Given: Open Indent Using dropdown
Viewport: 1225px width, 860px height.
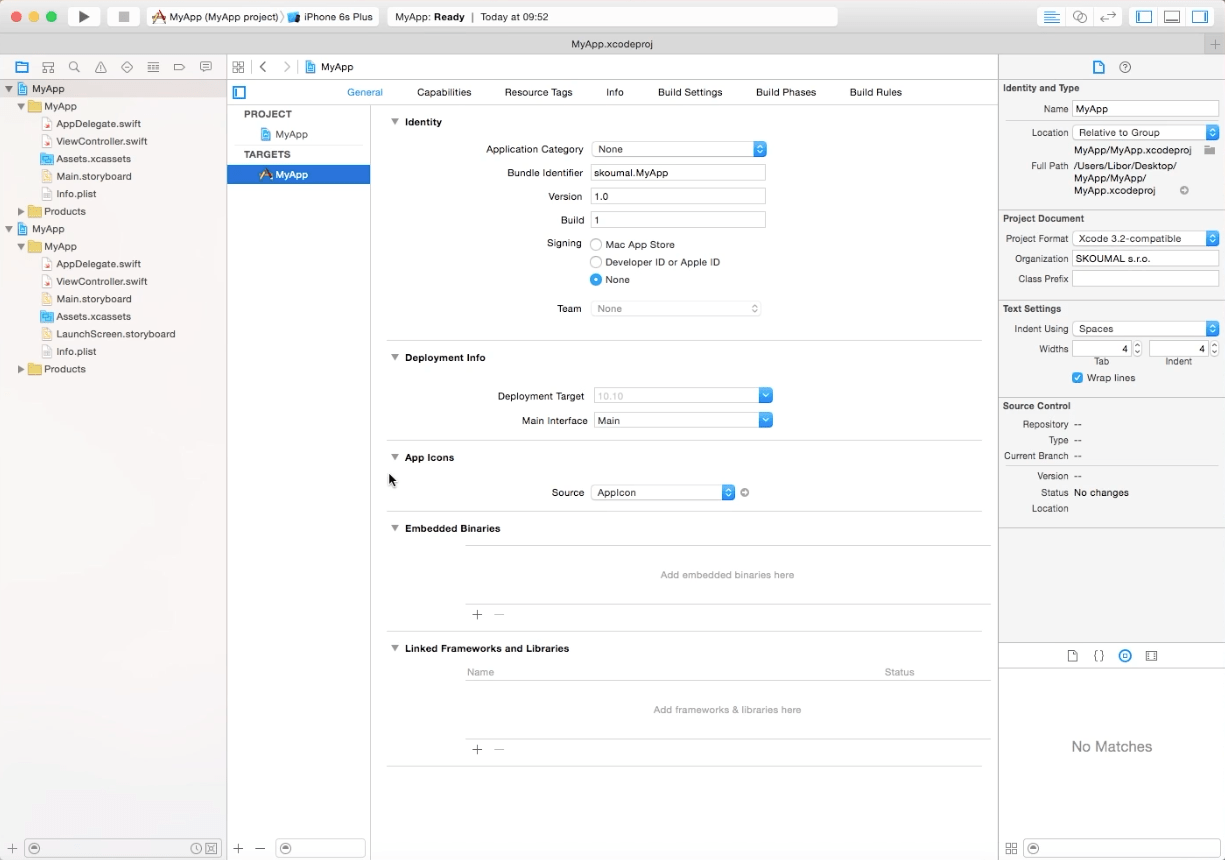Looking at the screenshot, I should (x=1146, y=328).
